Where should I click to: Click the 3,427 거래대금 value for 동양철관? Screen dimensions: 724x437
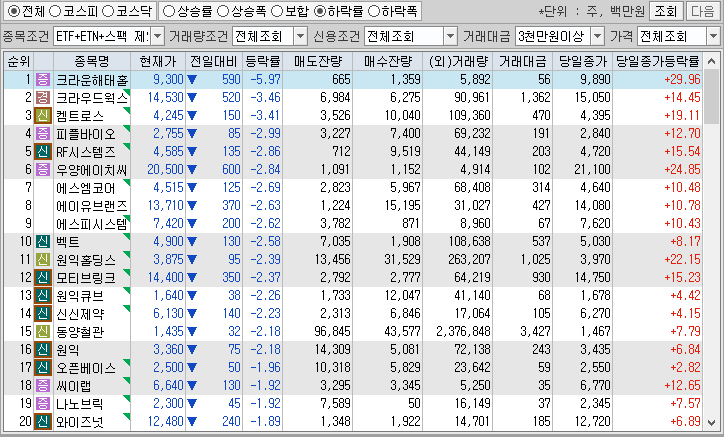point(536,332)
